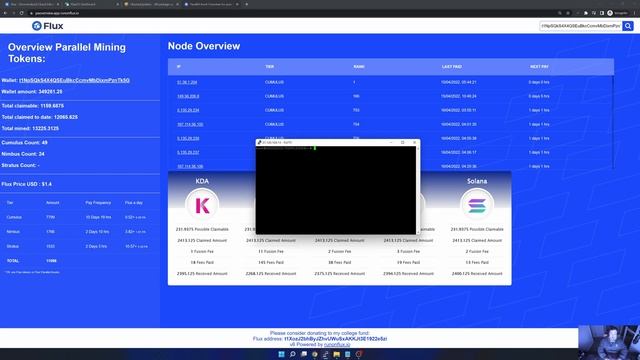Click the webcam overlay thumbnail
The image size is (640, 360).
[x=609, y=342]
